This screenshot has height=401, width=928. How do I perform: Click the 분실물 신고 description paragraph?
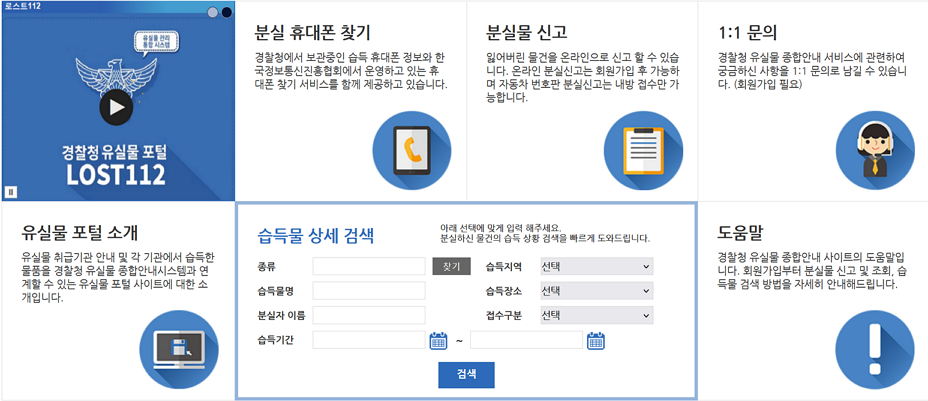click(x=582, y=78)
